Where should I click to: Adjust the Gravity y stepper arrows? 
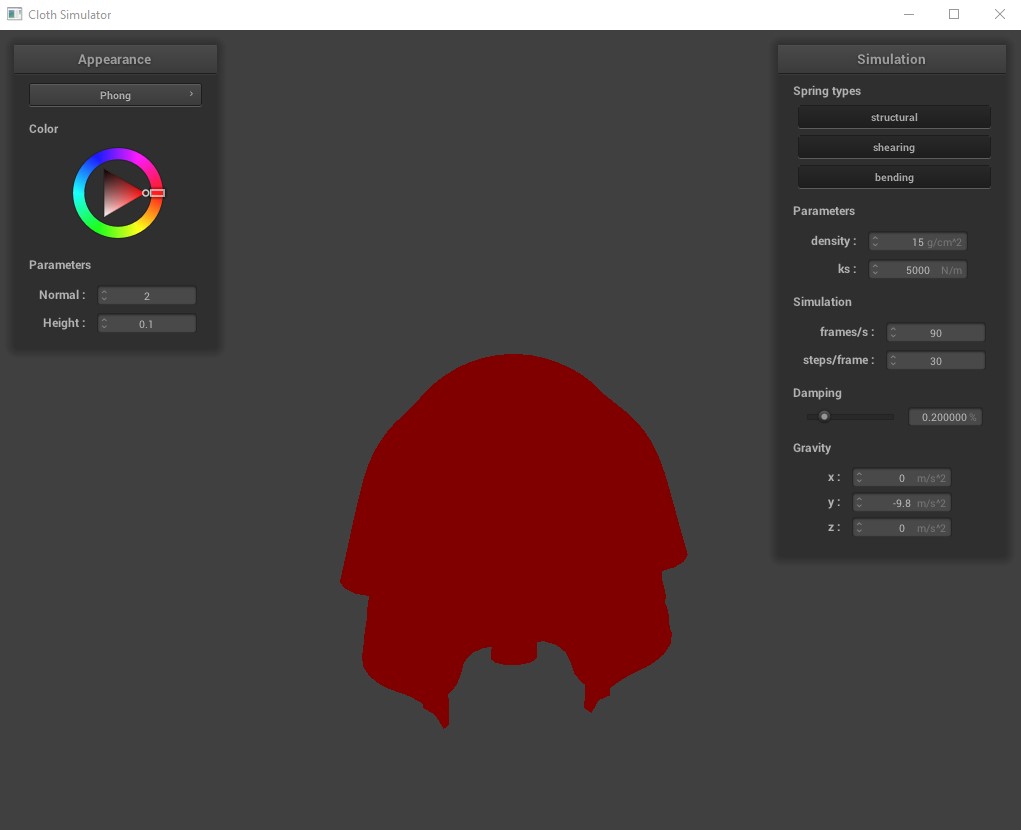[x=860, y=503]
